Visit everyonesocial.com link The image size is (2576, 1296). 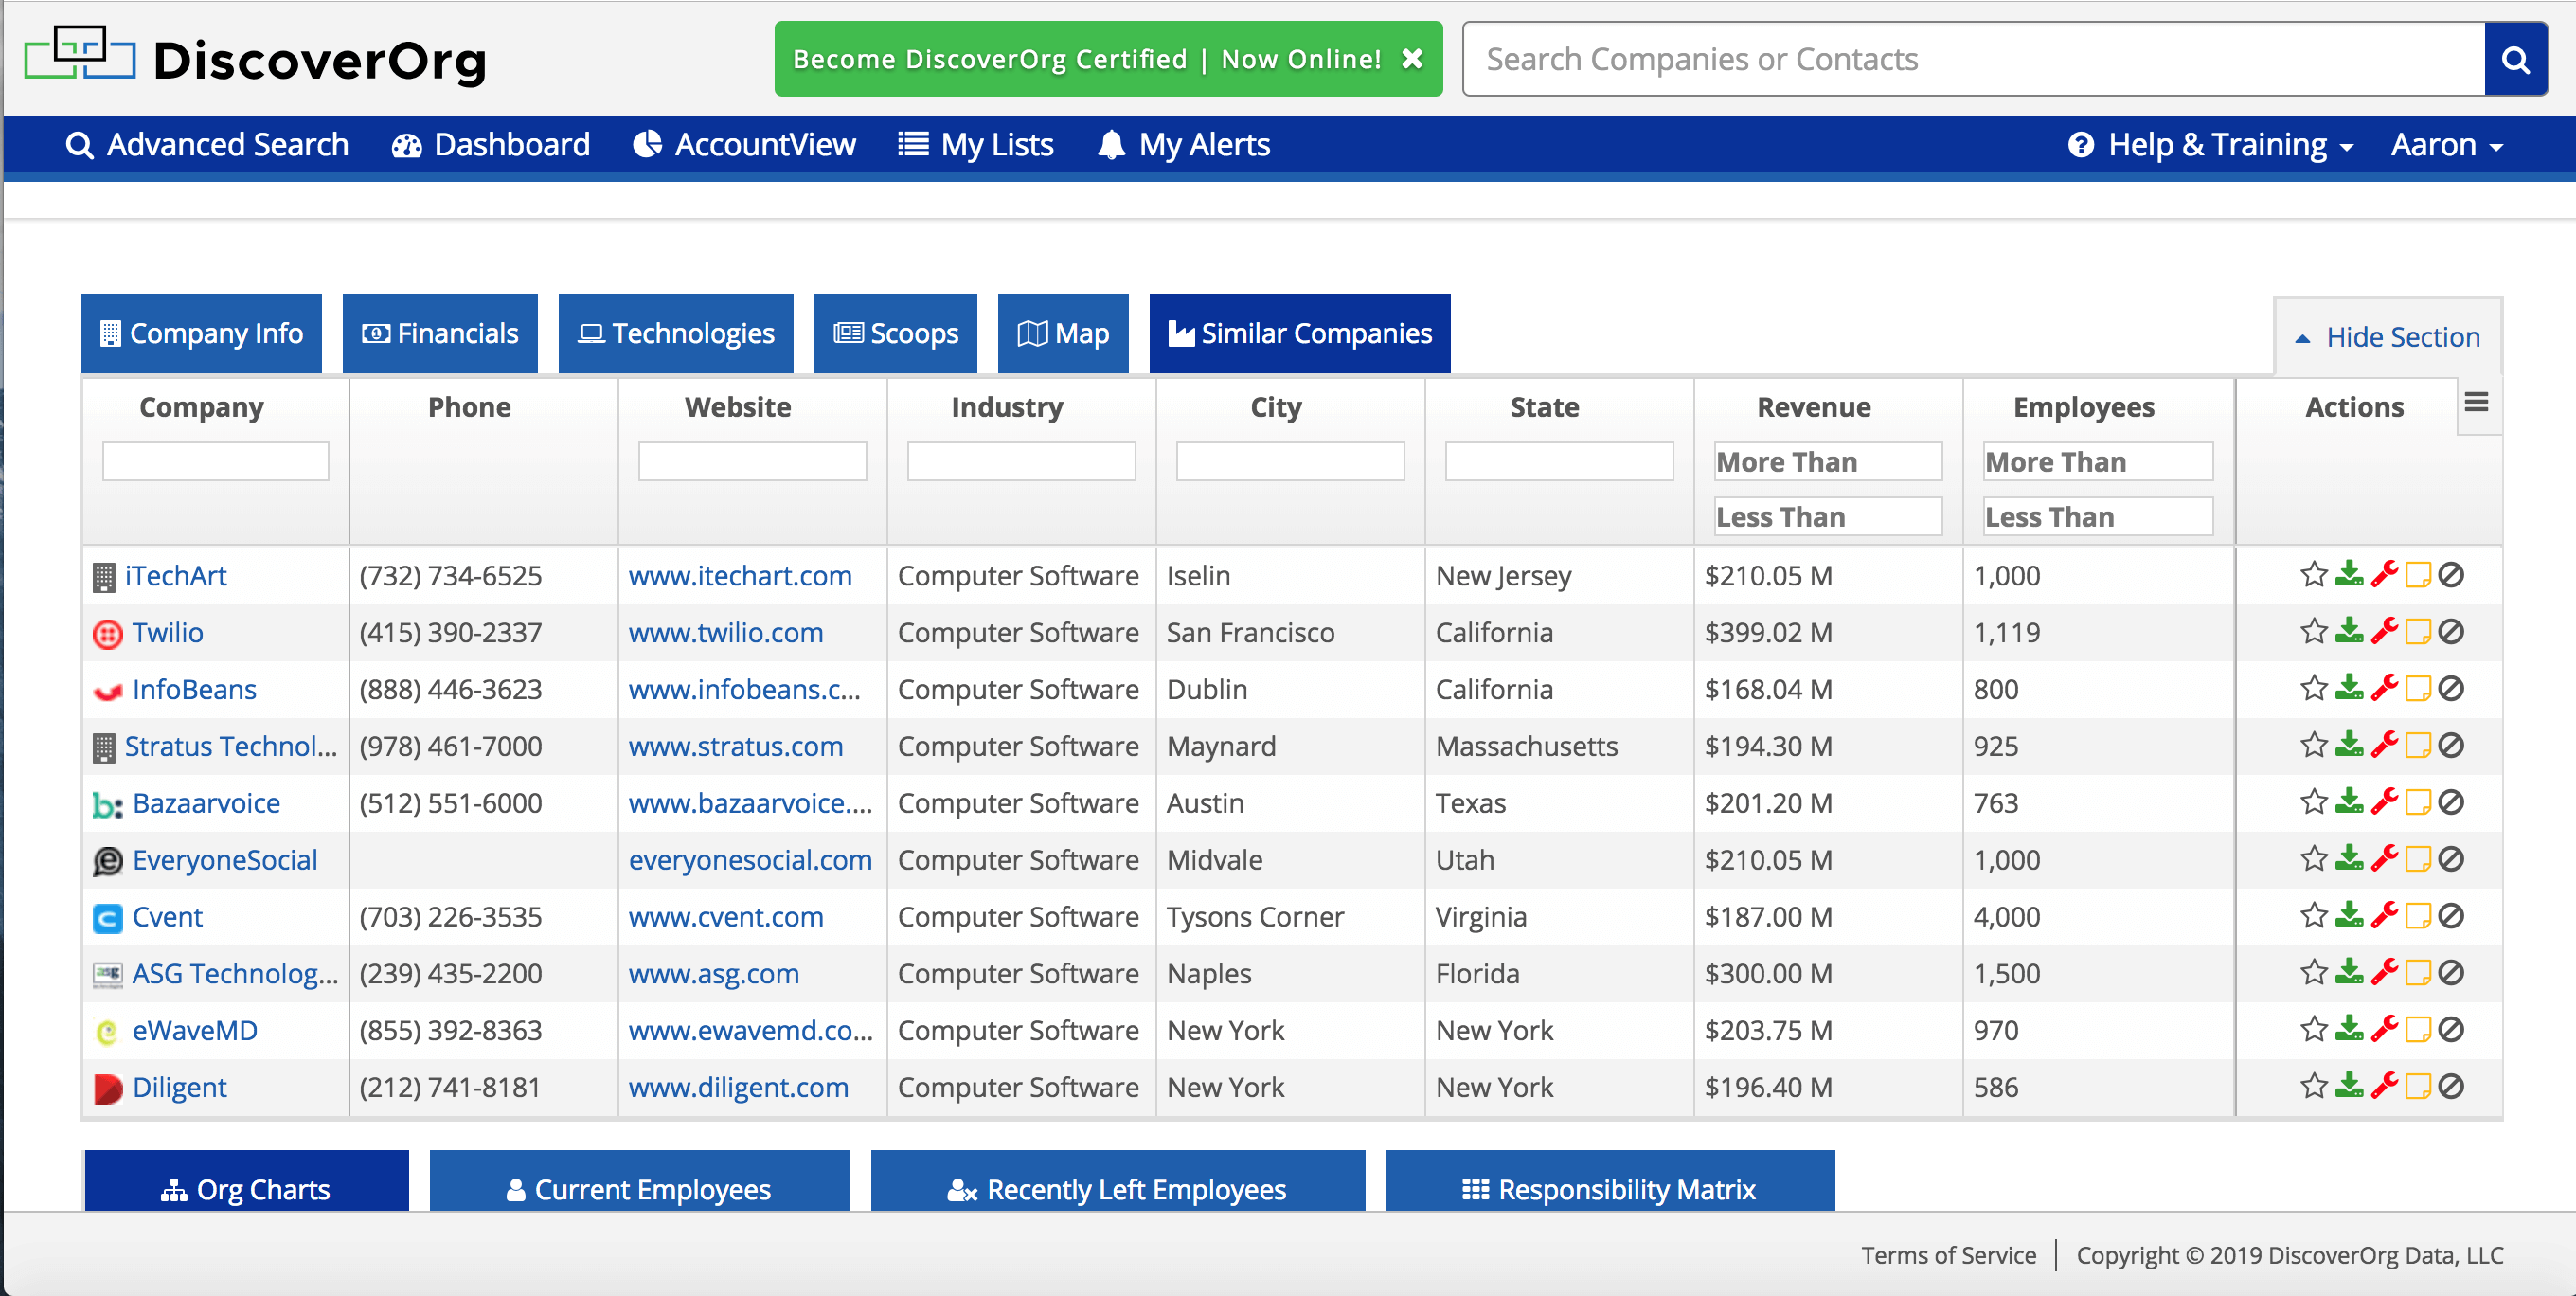pos(750,861)
